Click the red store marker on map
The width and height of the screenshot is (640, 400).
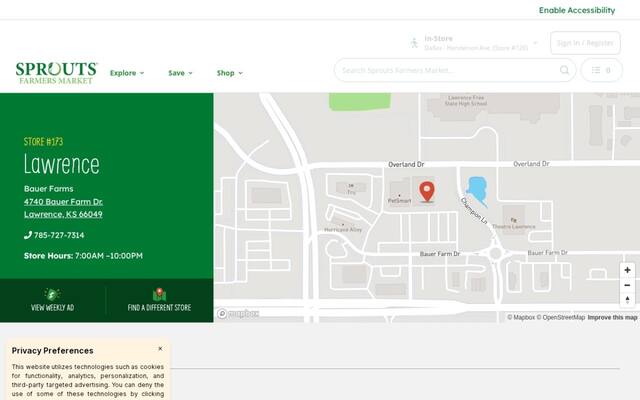(427, 192)
